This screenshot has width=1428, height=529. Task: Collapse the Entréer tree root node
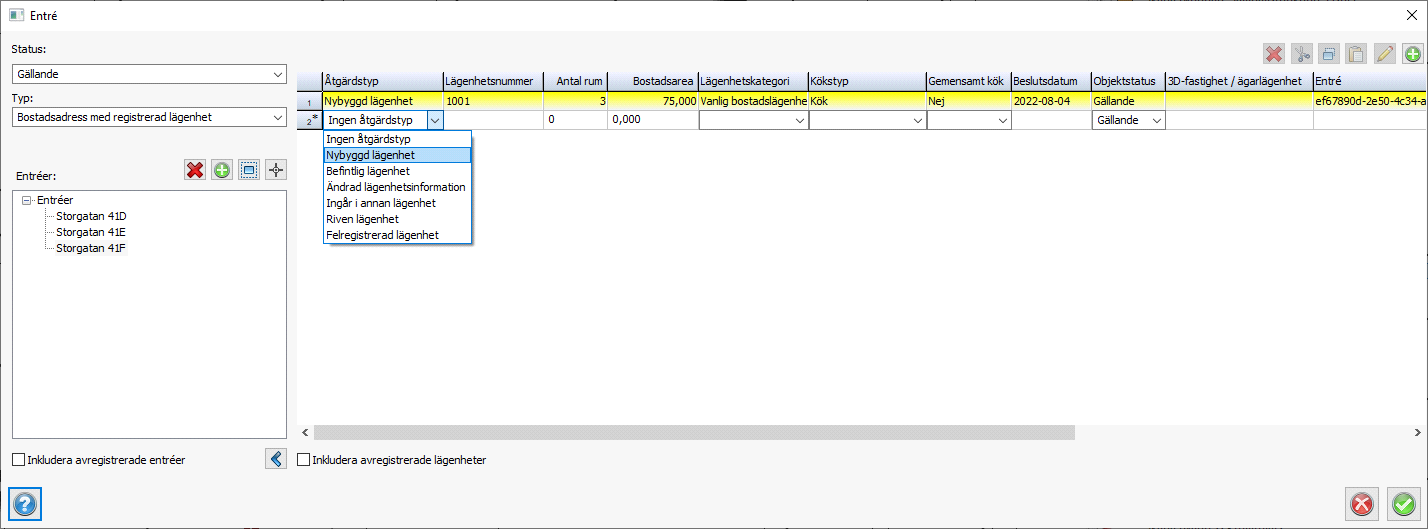click(26, 200)
